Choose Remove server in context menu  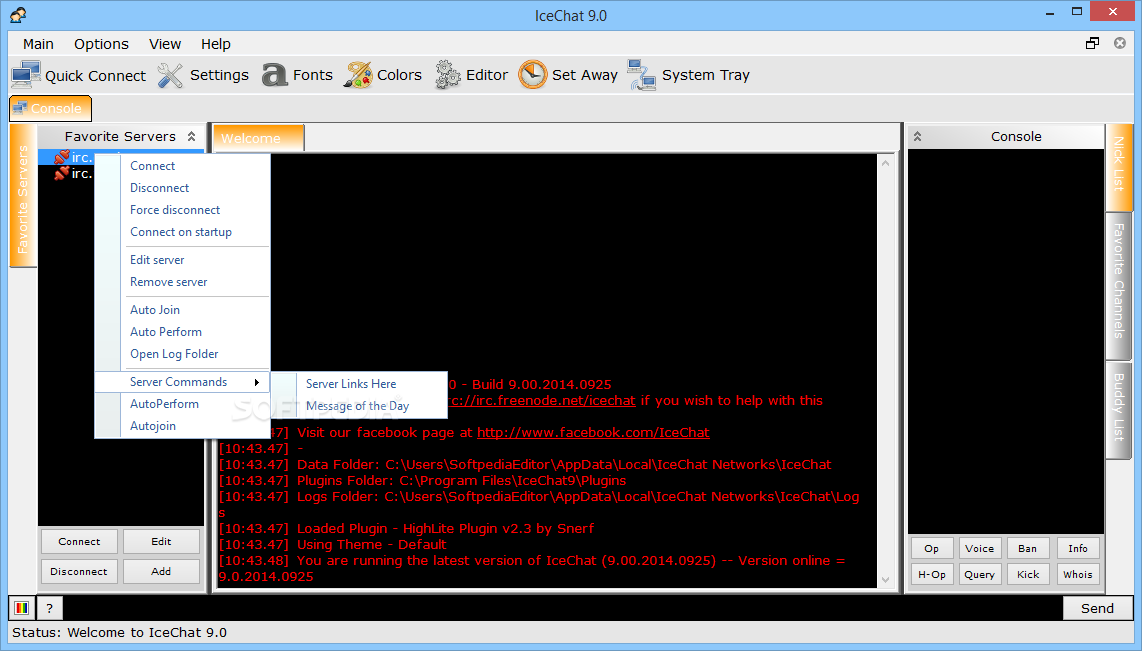point(182,282)
